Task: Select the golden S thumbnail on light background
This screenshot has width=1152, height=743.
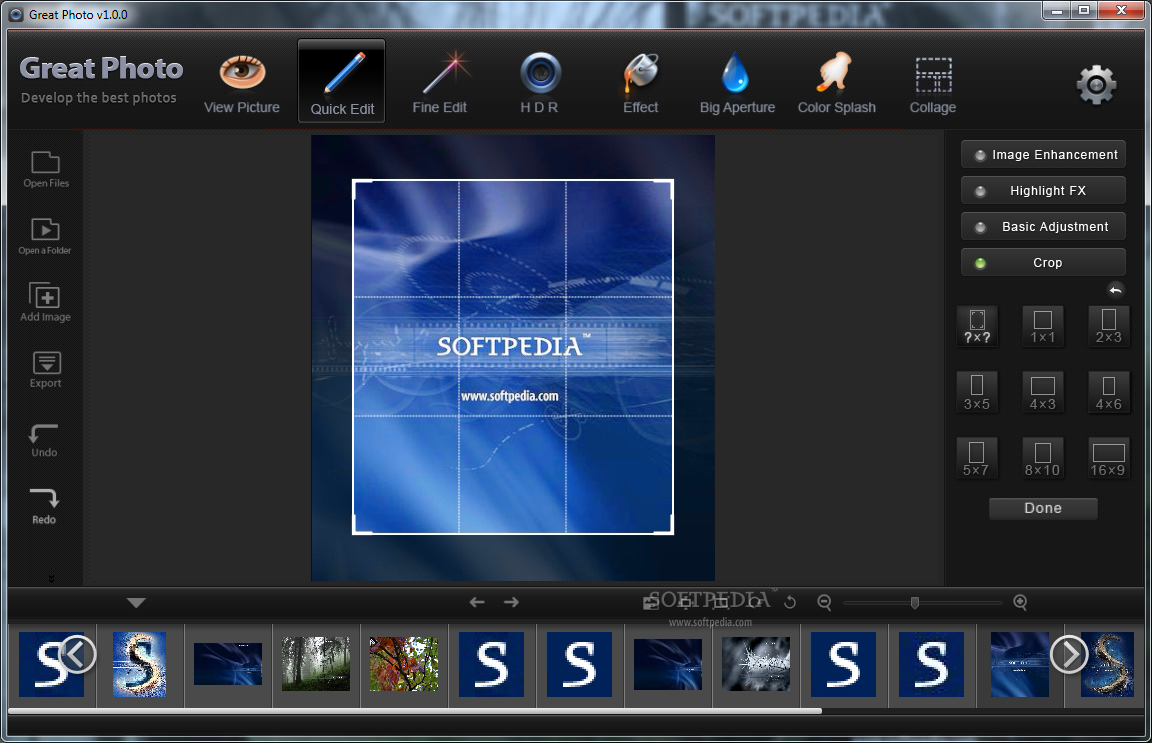Action: pos(140,664)
